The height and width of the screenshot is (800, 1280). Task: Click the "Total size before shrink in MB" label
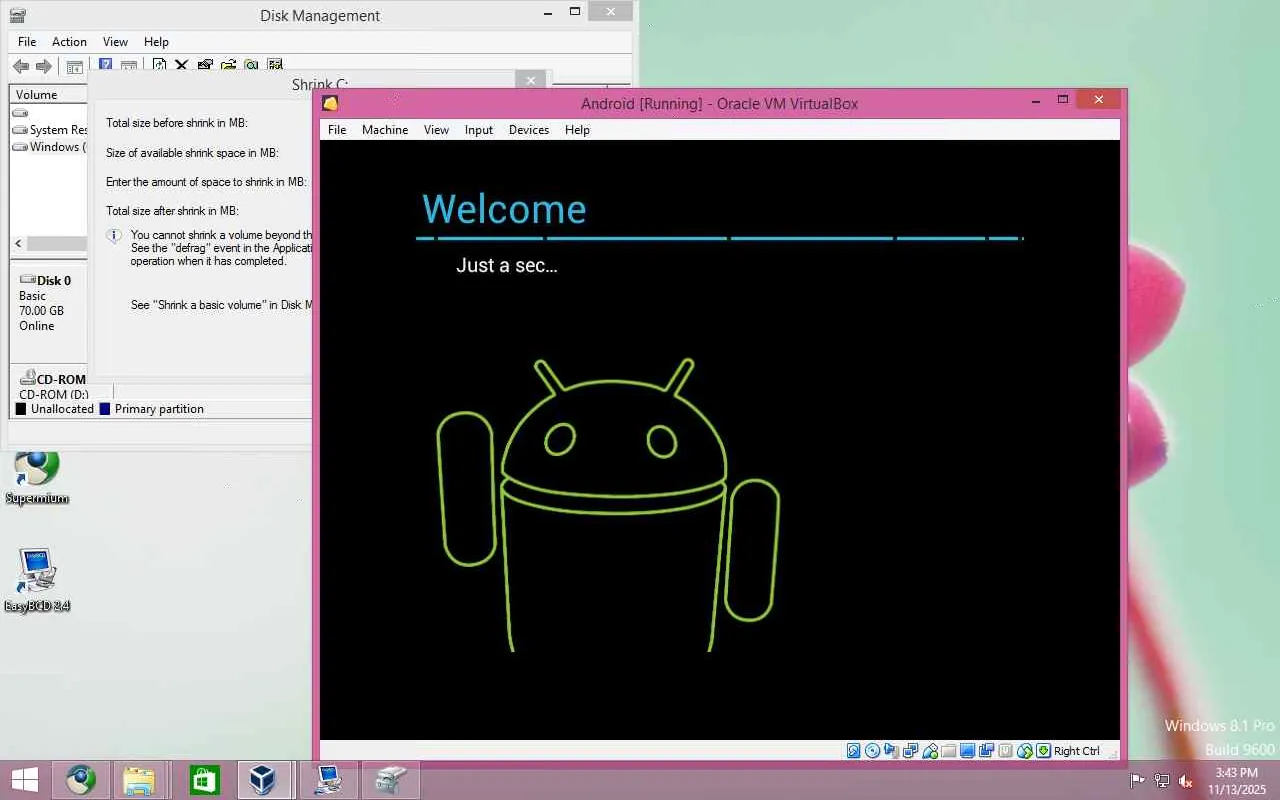177,123
